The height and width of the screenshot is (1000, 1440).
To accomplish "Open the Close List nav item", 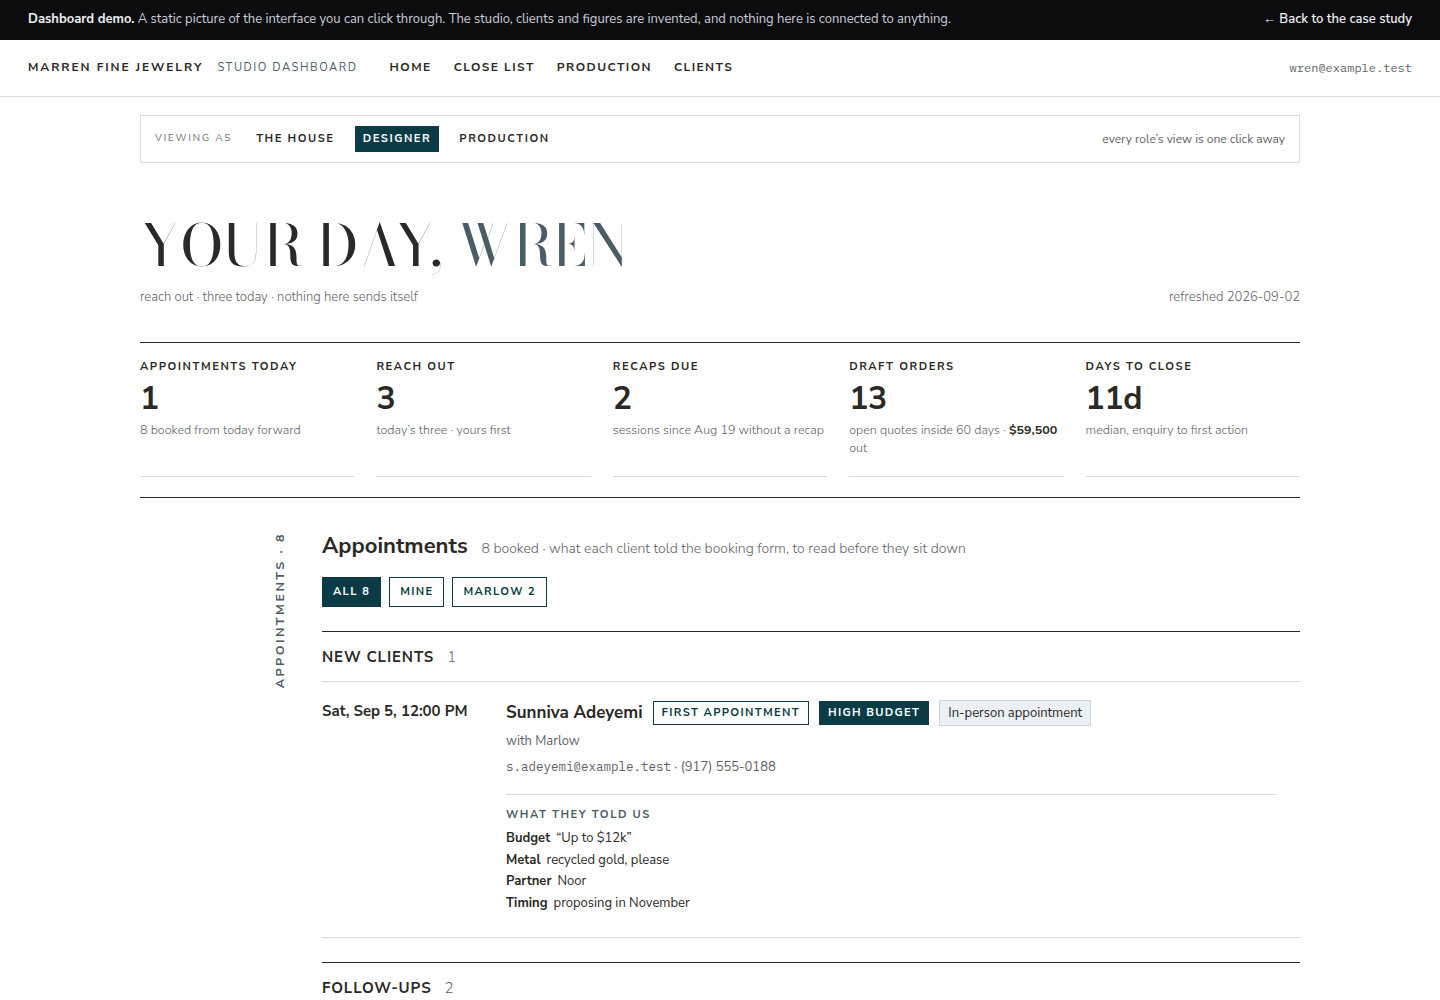I will click(x=494, y=67).
